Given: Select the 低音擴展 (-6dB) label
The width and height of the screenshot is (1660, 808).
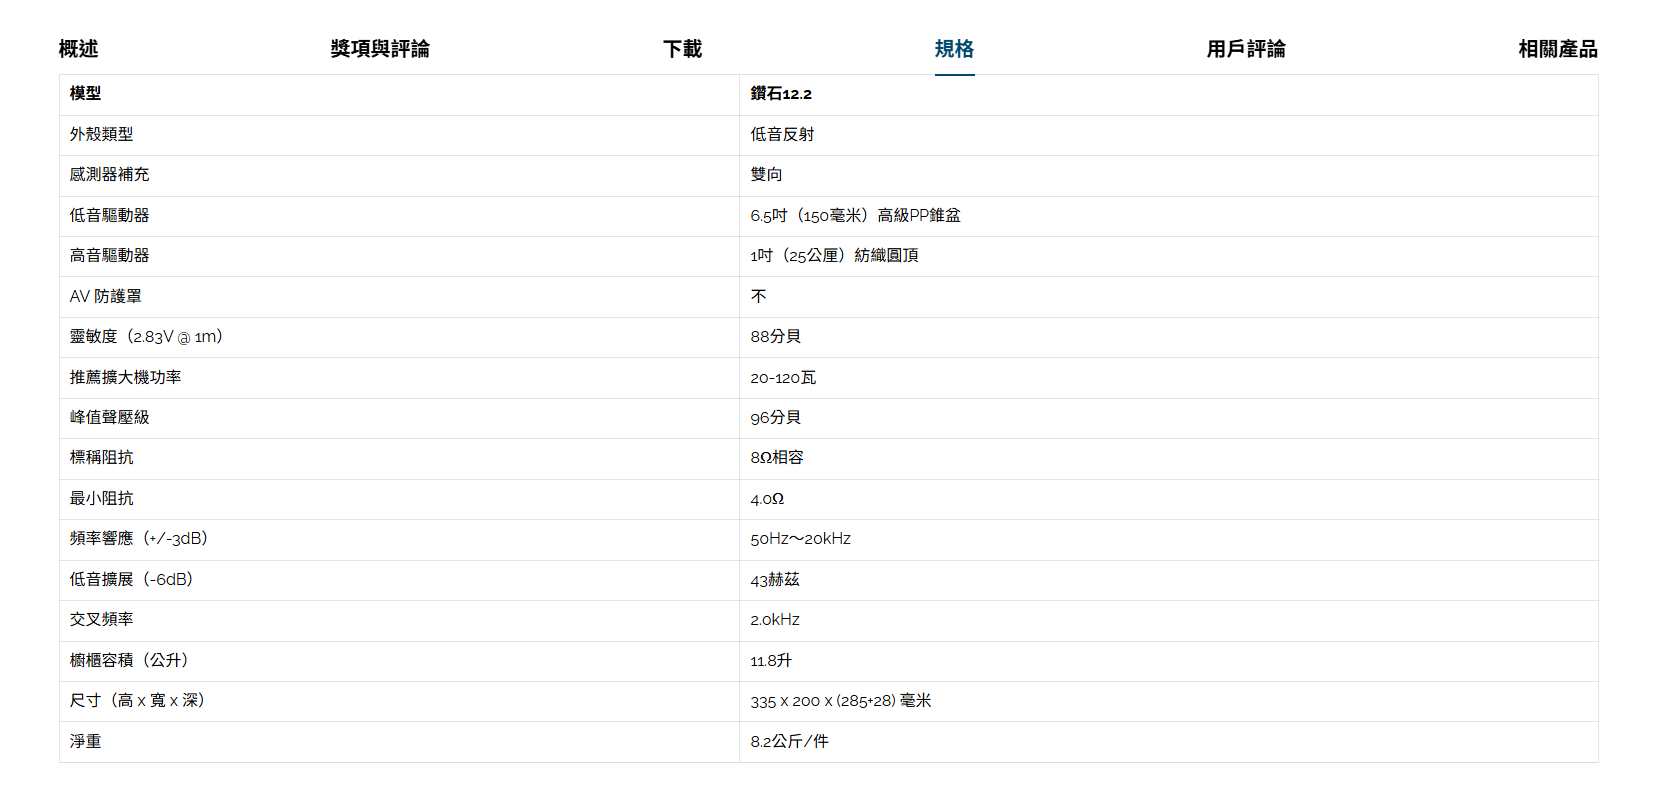Looking at the screenshot, I should tap(131, 579).
